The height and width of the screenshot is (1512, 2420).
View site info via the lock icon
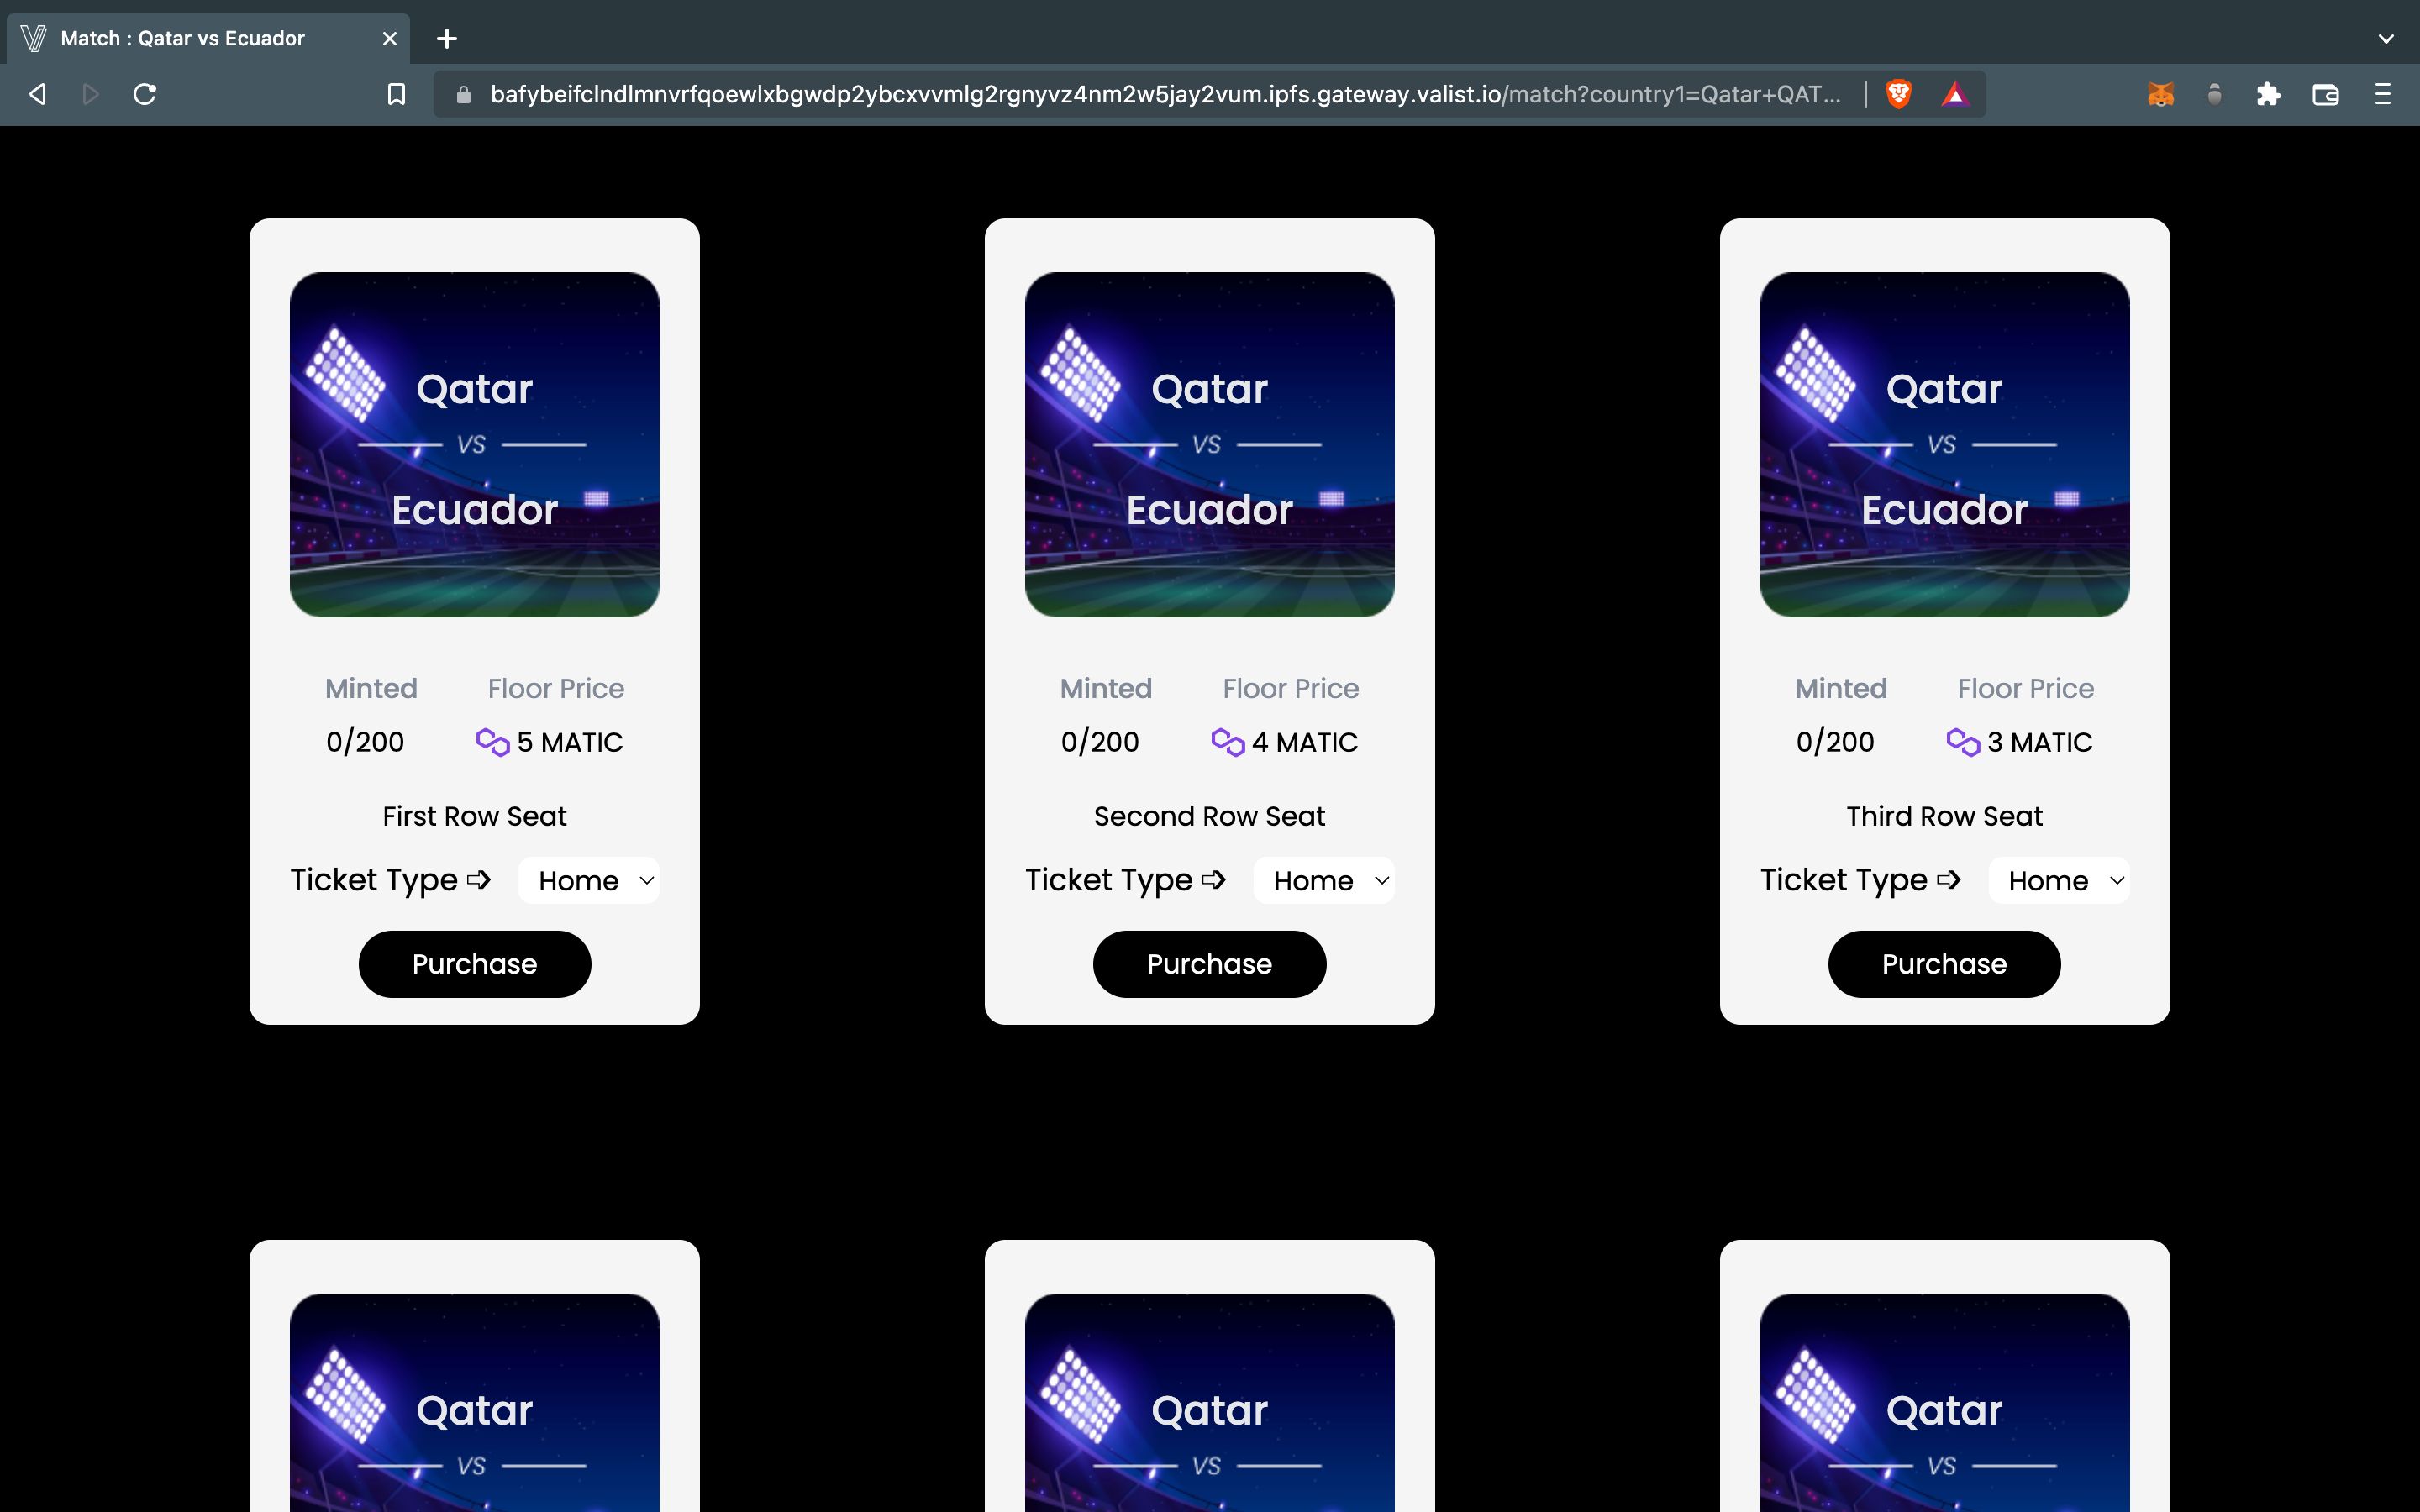[463, 94]
